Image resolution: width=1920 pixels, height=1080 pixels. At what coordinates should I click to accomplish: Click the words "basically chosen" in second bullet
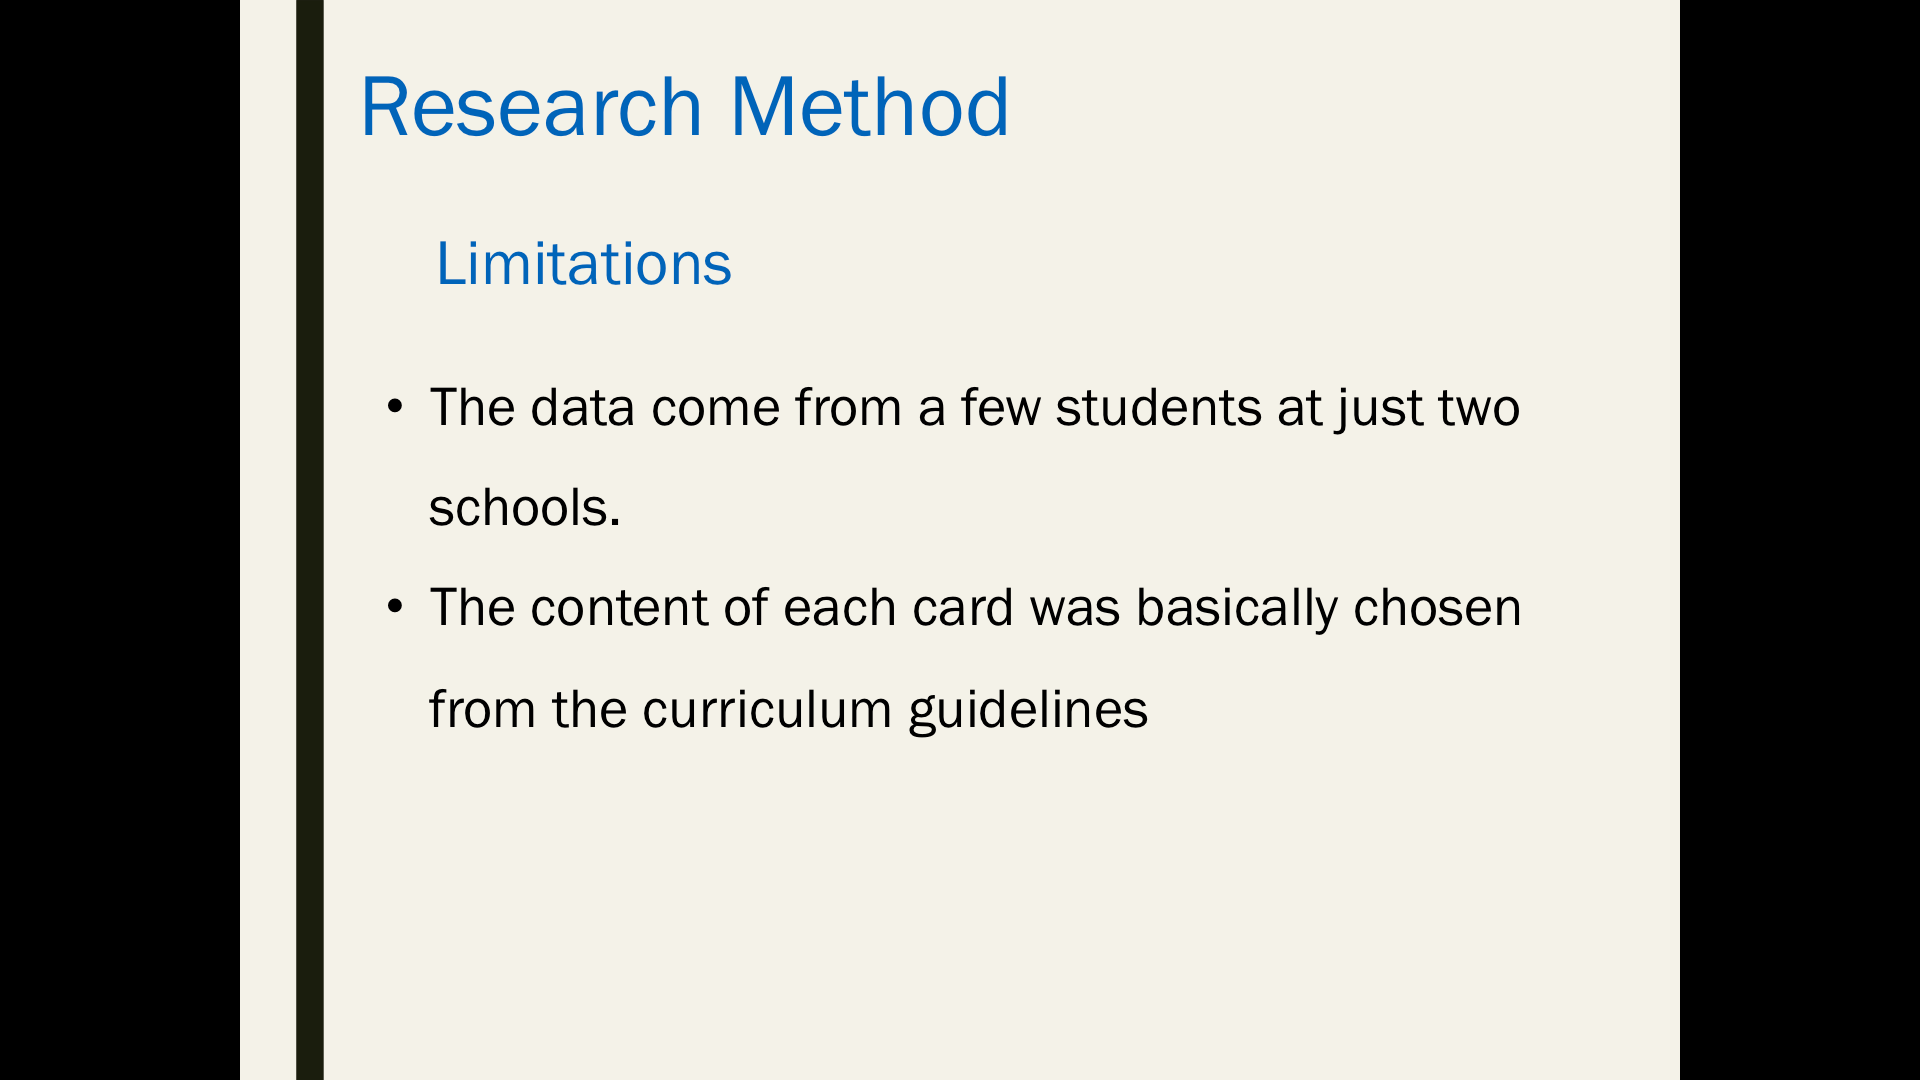coord(1328,608)
